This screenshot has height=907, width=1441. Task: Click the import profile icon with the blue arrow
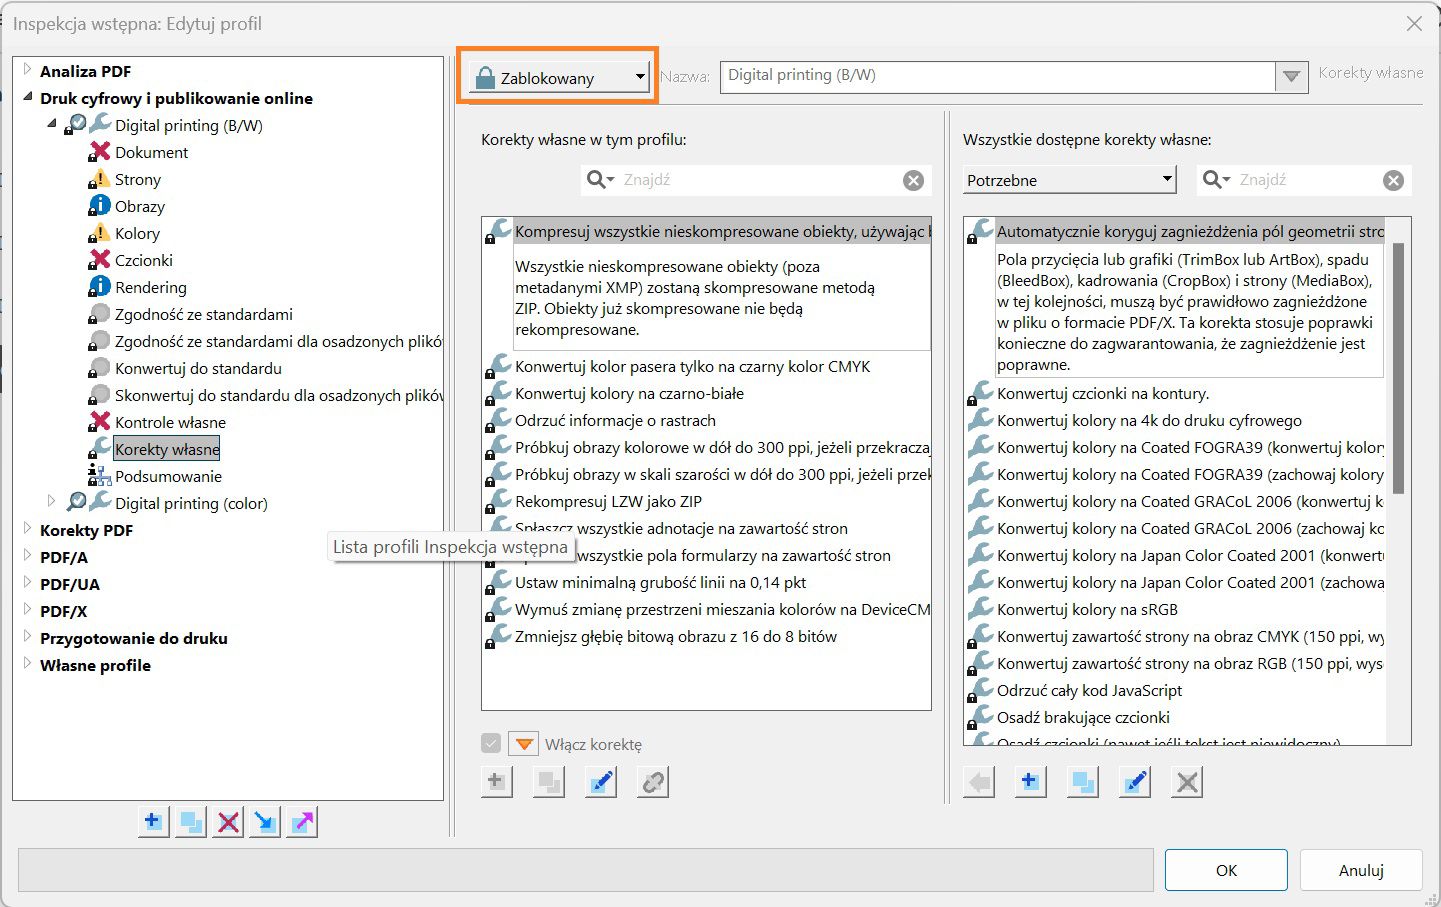click(x=265, y=822)
